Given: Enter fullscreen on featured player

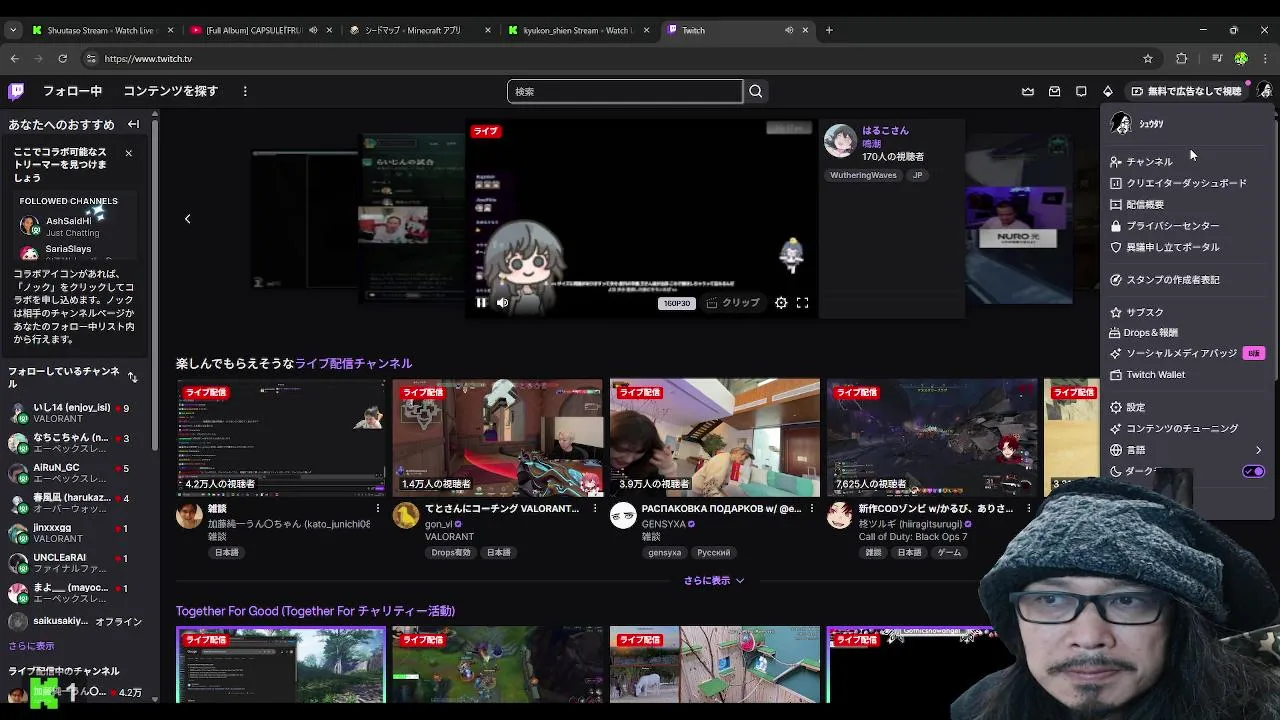Looking at the screenshot, I should pyautogui.click(x=802, y=303).
